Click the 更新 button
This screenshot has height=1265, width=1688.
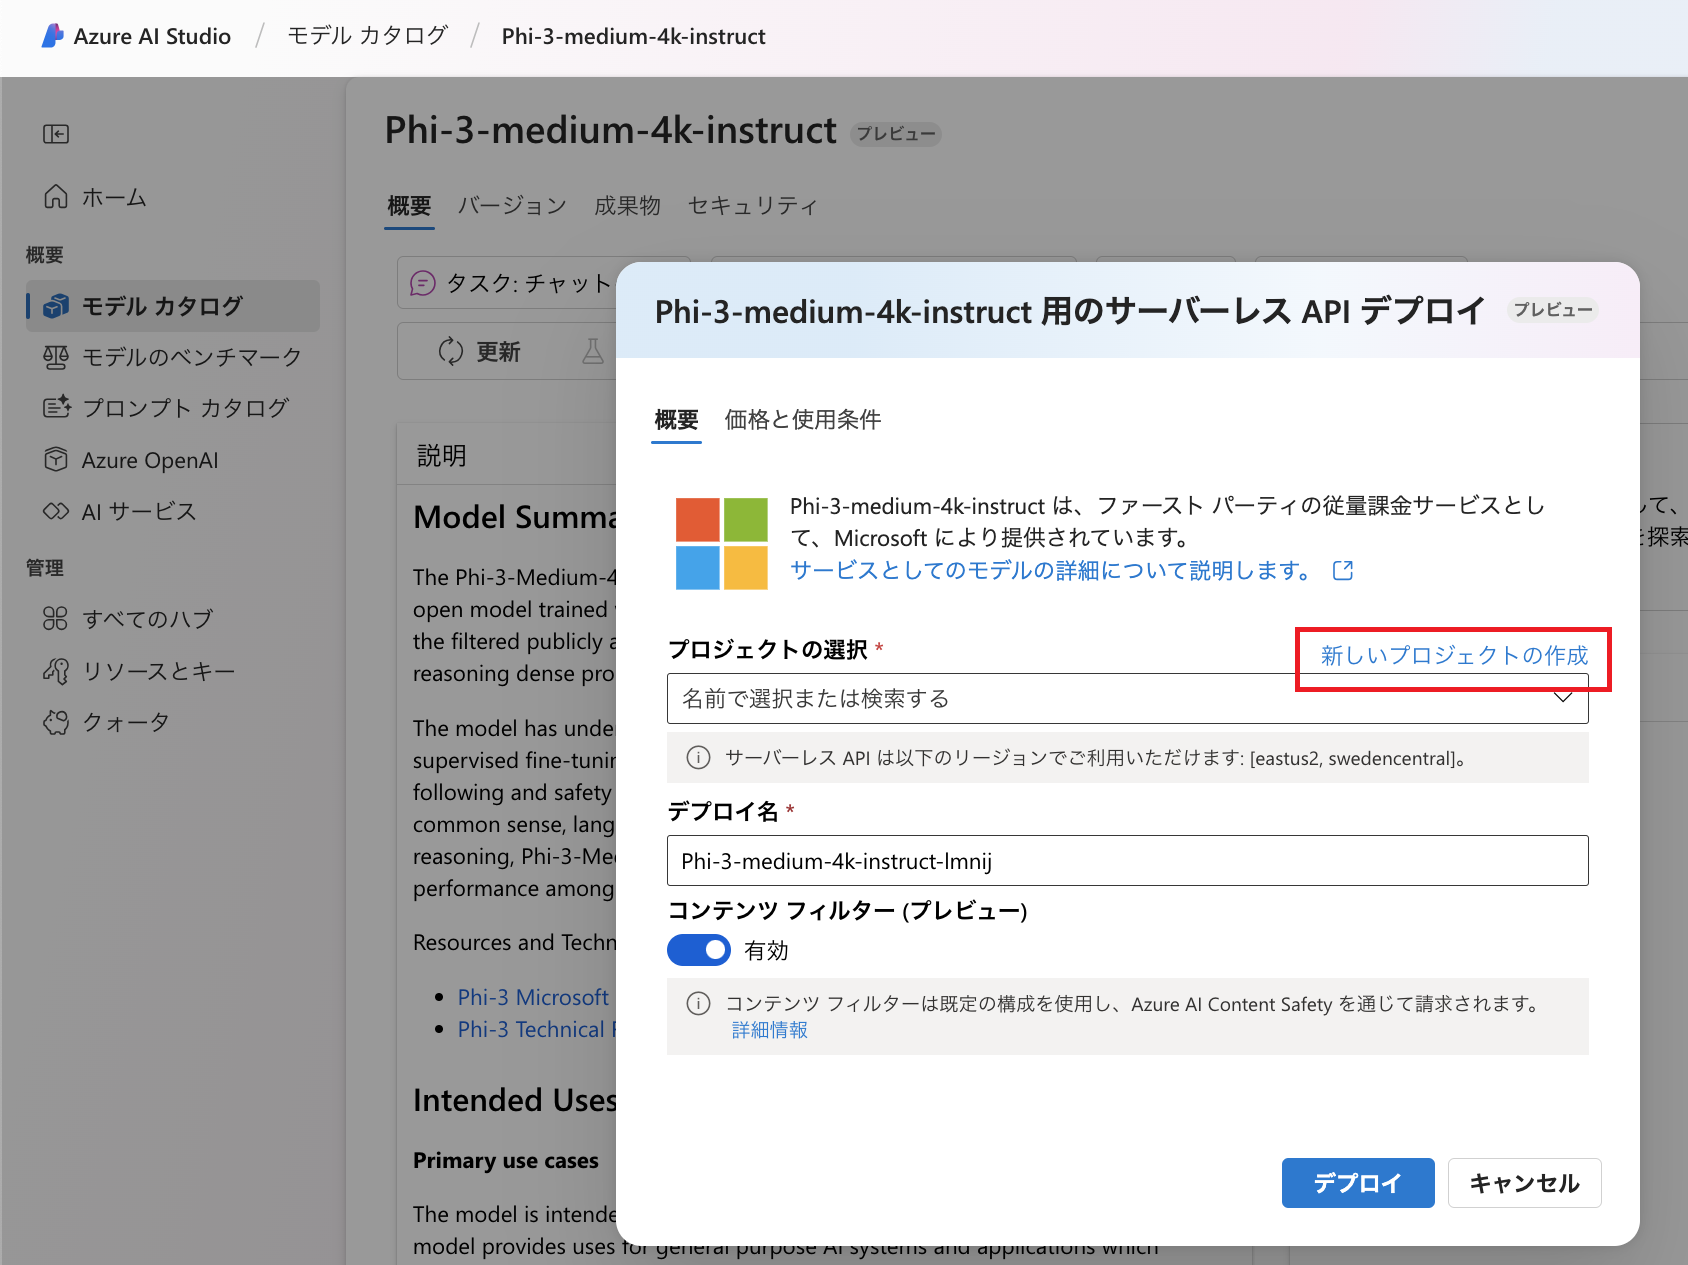[480, 351]
